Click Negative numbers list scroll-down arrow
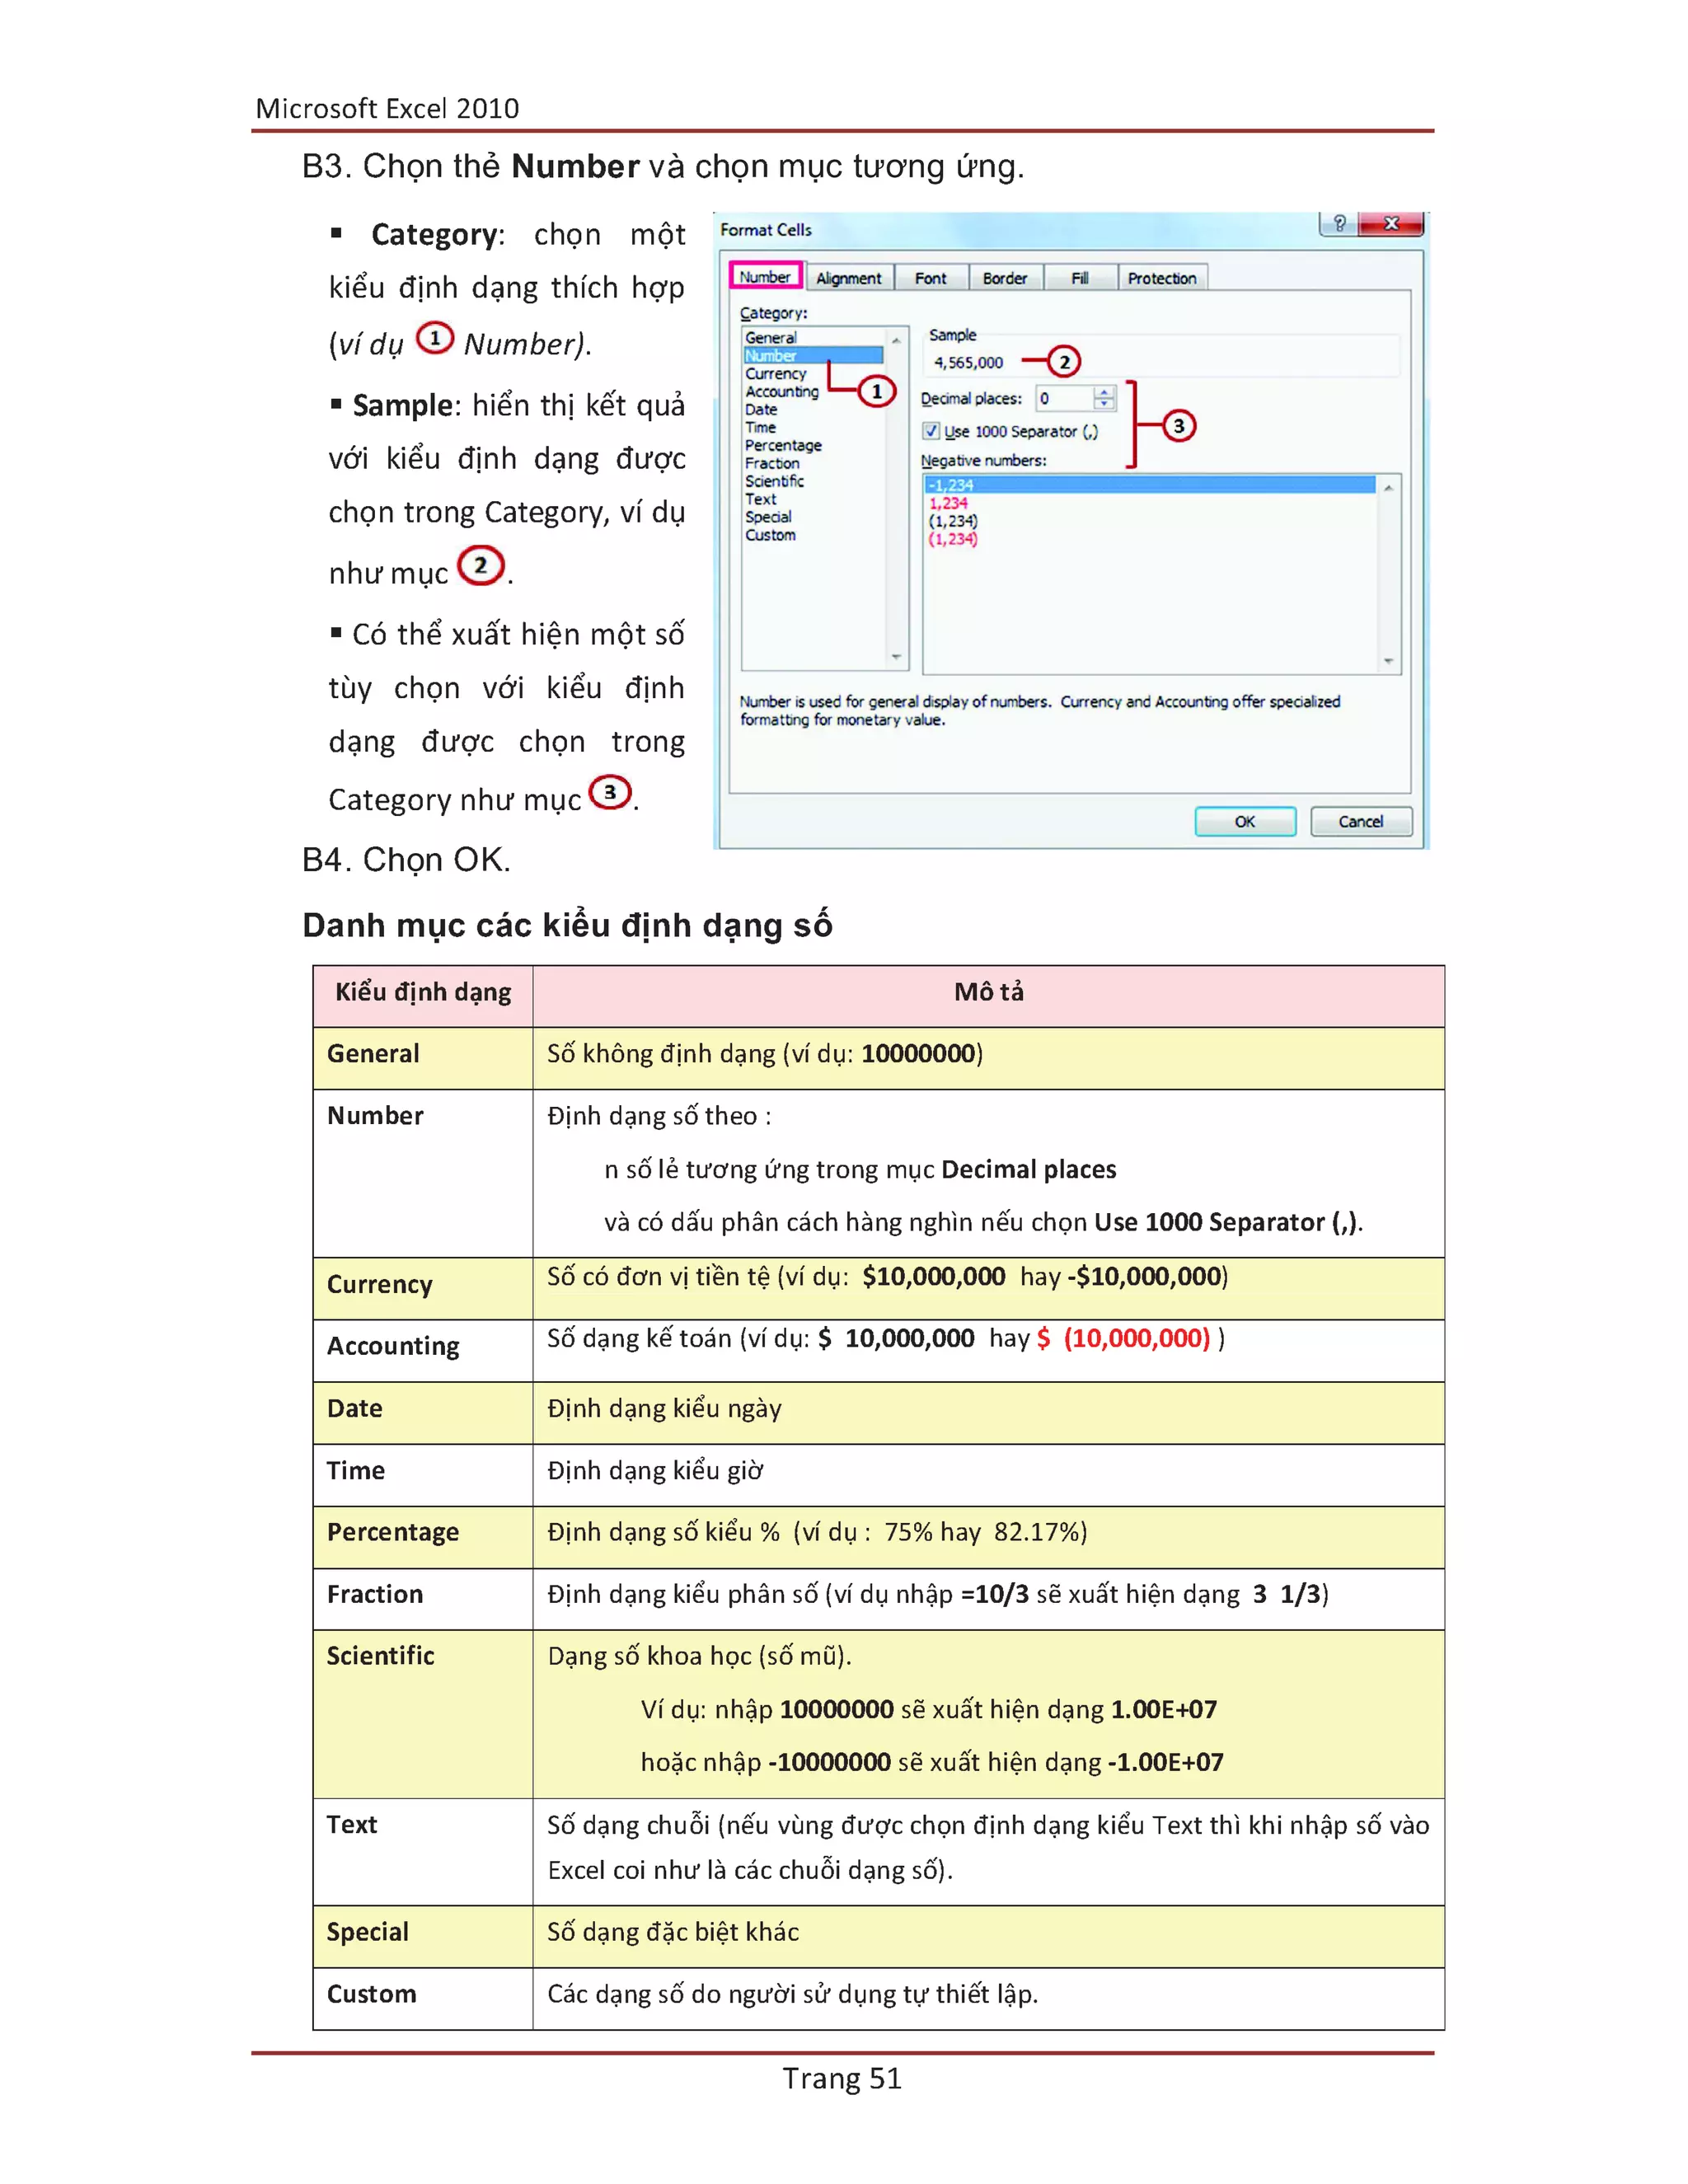 1388,661
